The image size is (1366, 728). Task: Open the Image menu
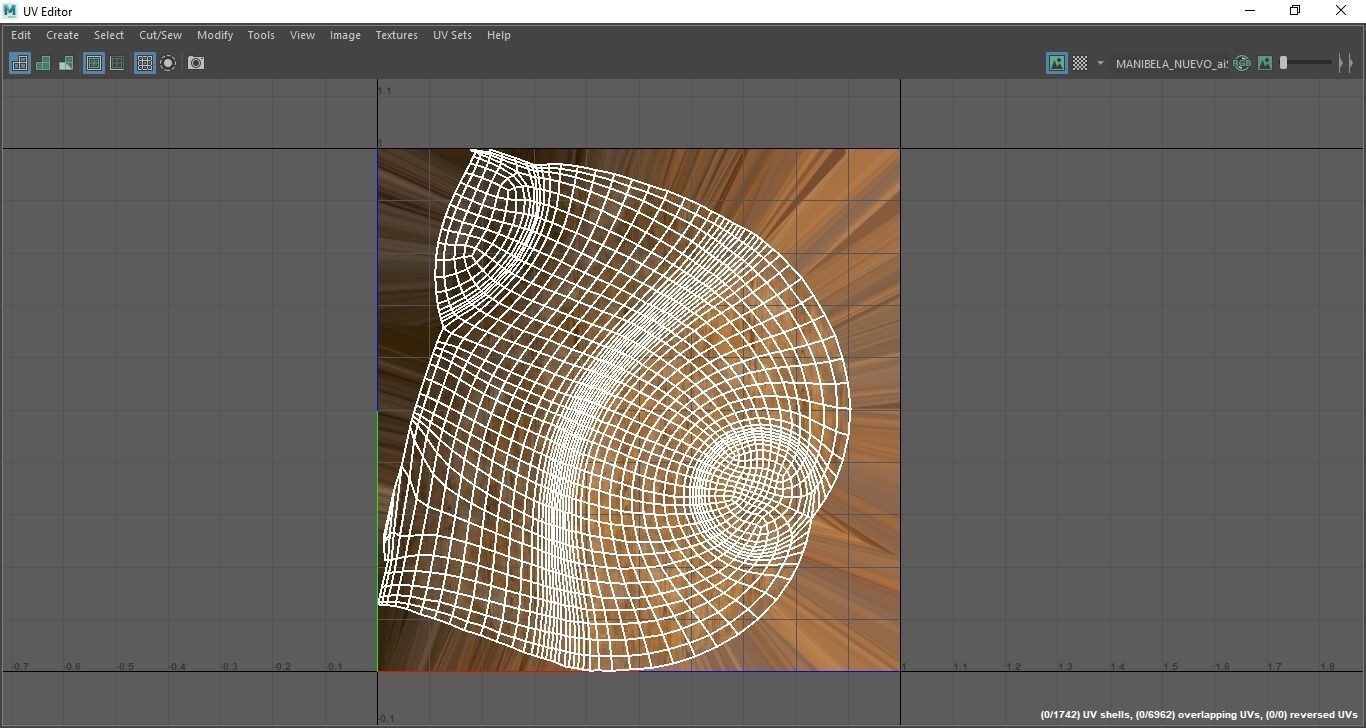[345, 35]
